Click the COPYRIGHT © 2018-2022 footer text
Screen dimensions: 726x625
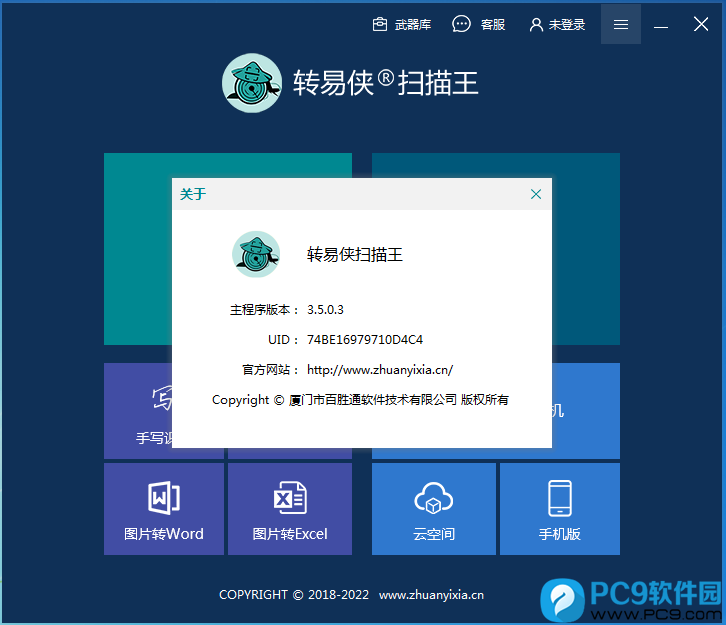[294, 595]
